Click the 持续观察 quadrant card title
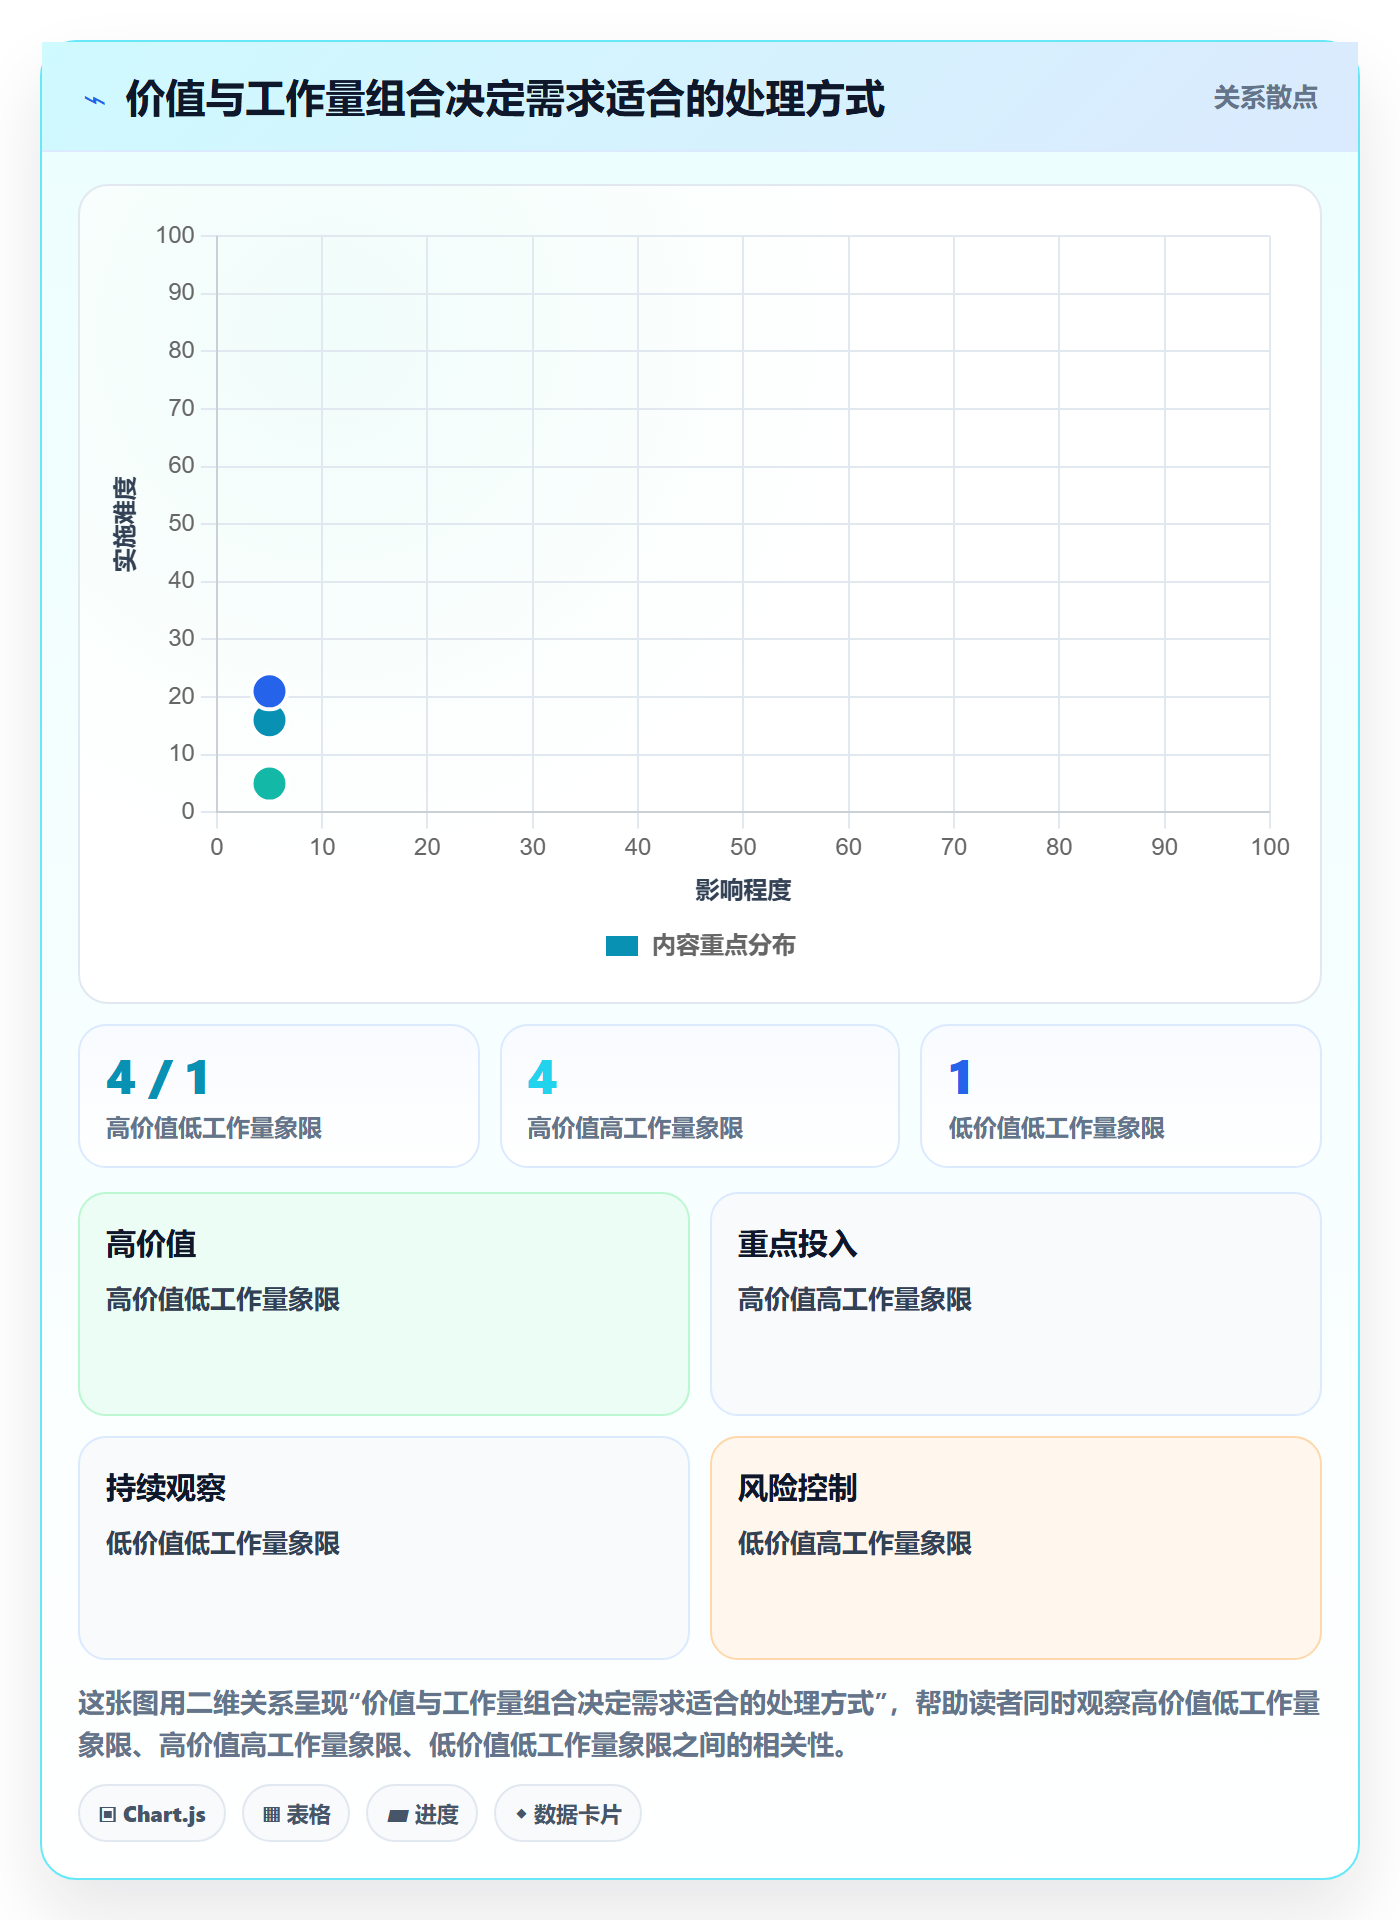The image size is (1400, 1920). [166, 1488]
